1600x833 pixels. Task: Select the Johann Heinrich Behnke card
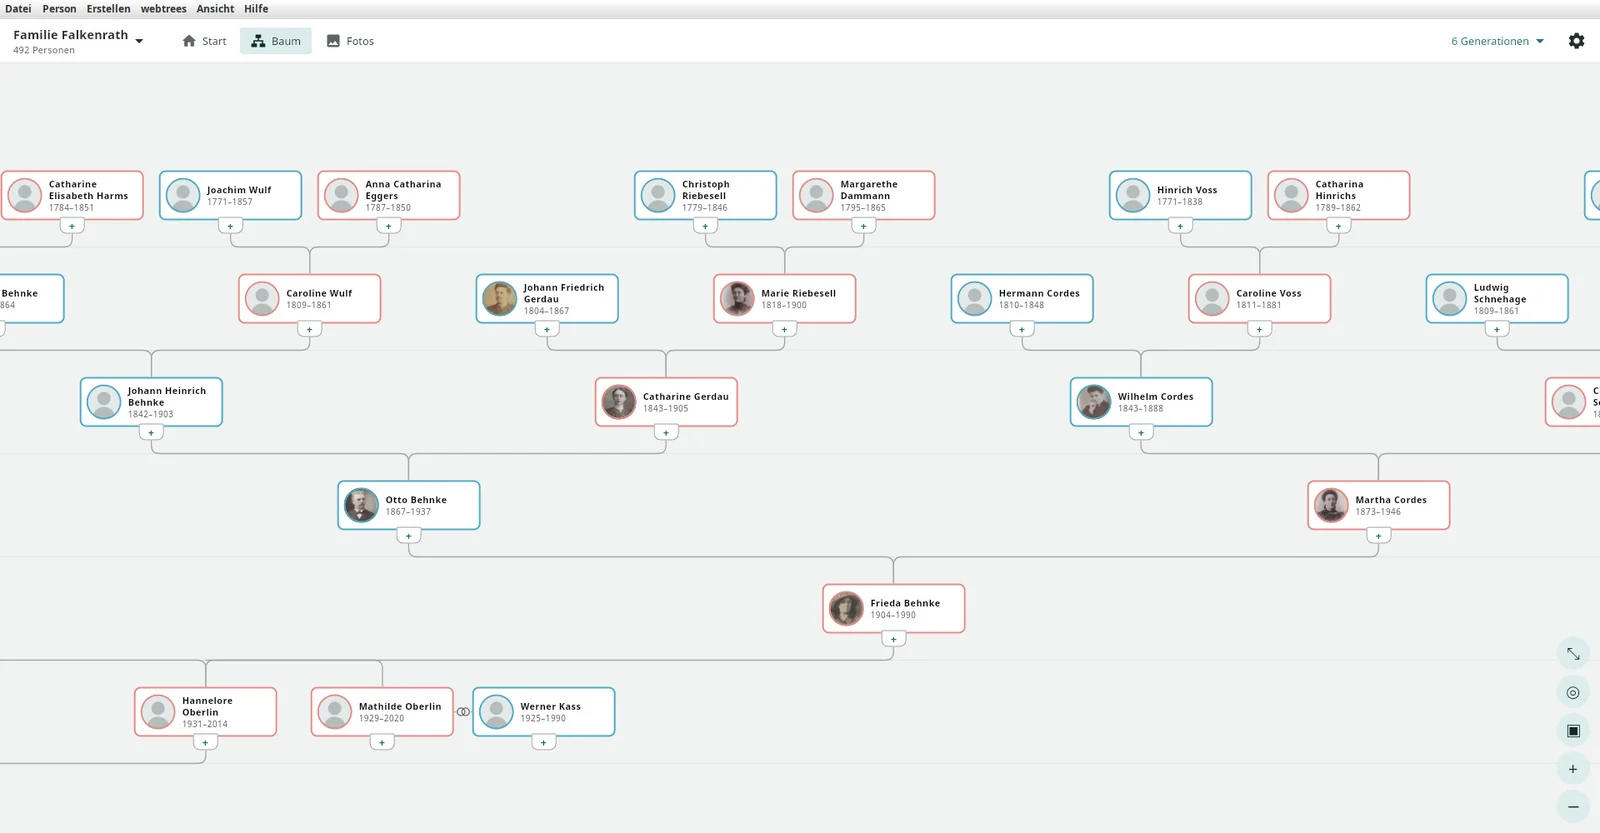click(151, 402)
